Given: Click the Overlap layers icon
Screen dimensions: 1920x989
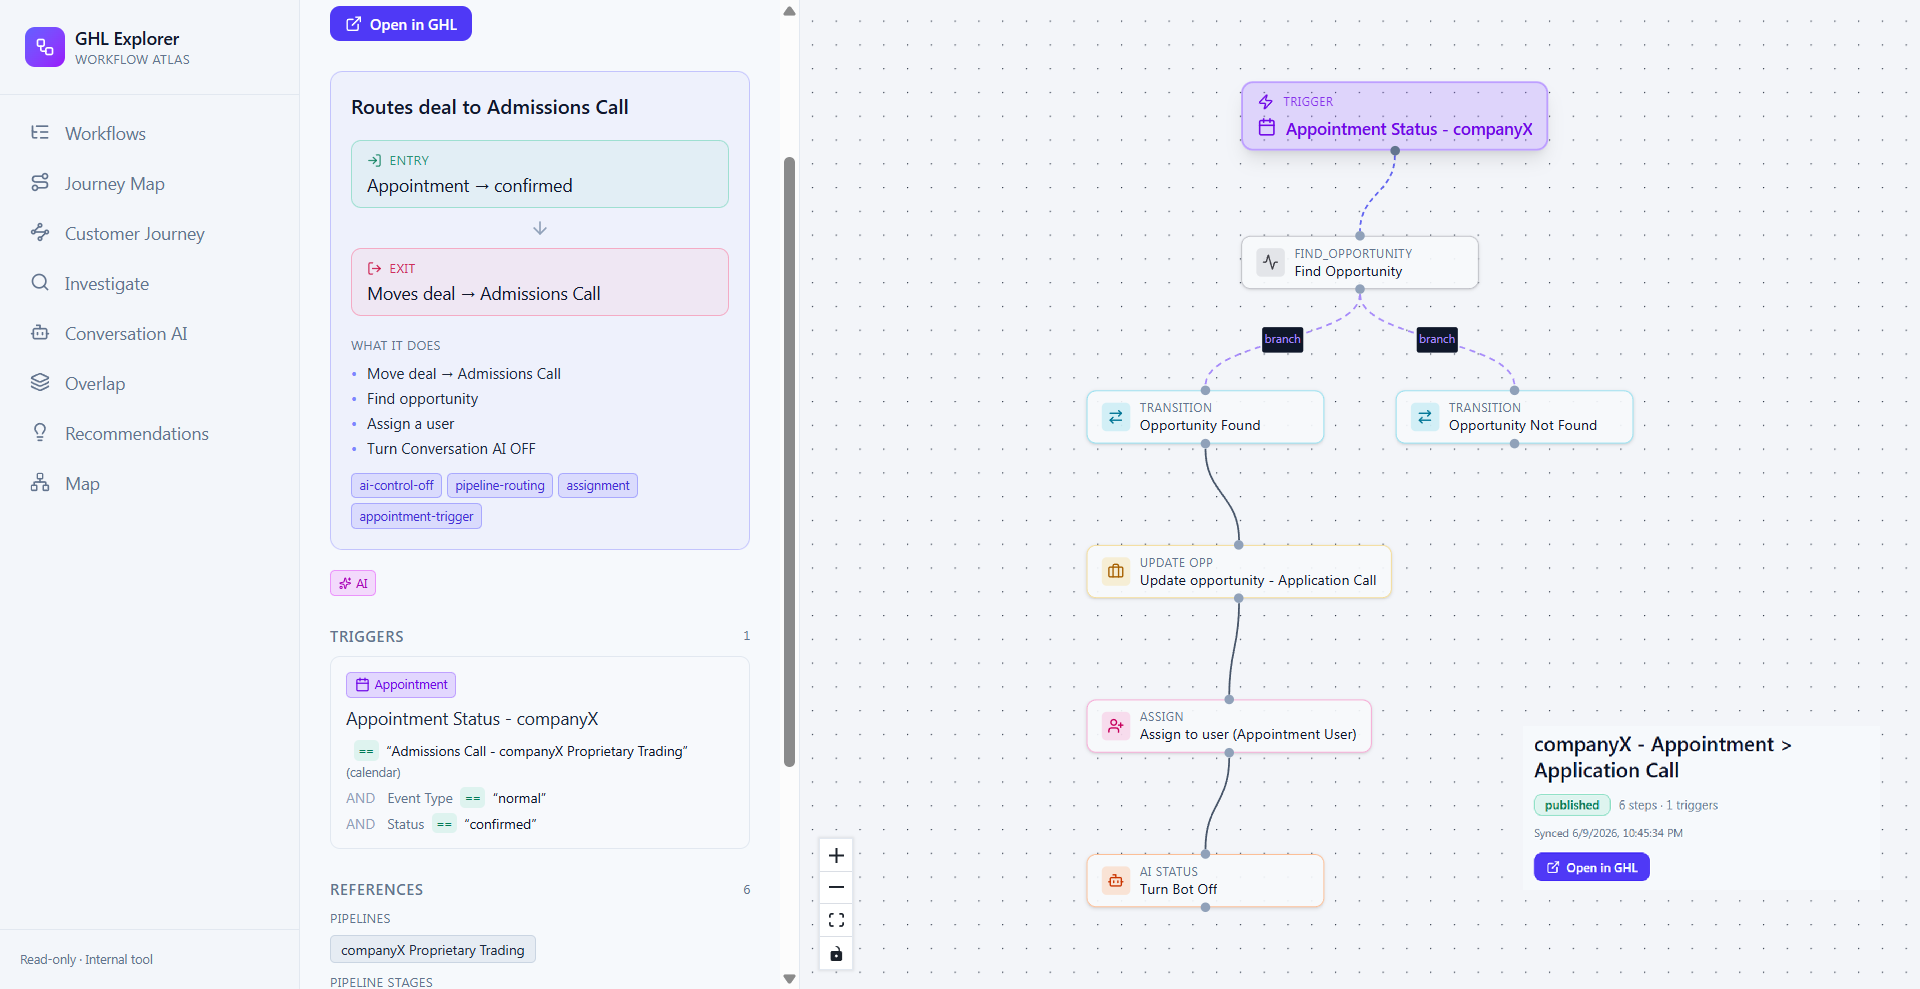Looking at the screenshot, I should coord(40,382).
